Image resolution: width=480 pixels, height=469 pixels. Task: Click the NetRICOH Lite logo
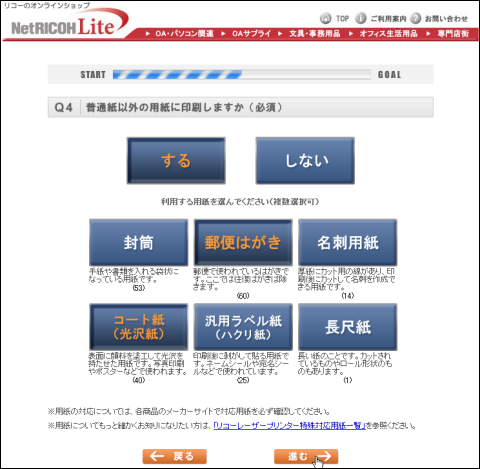67,24
